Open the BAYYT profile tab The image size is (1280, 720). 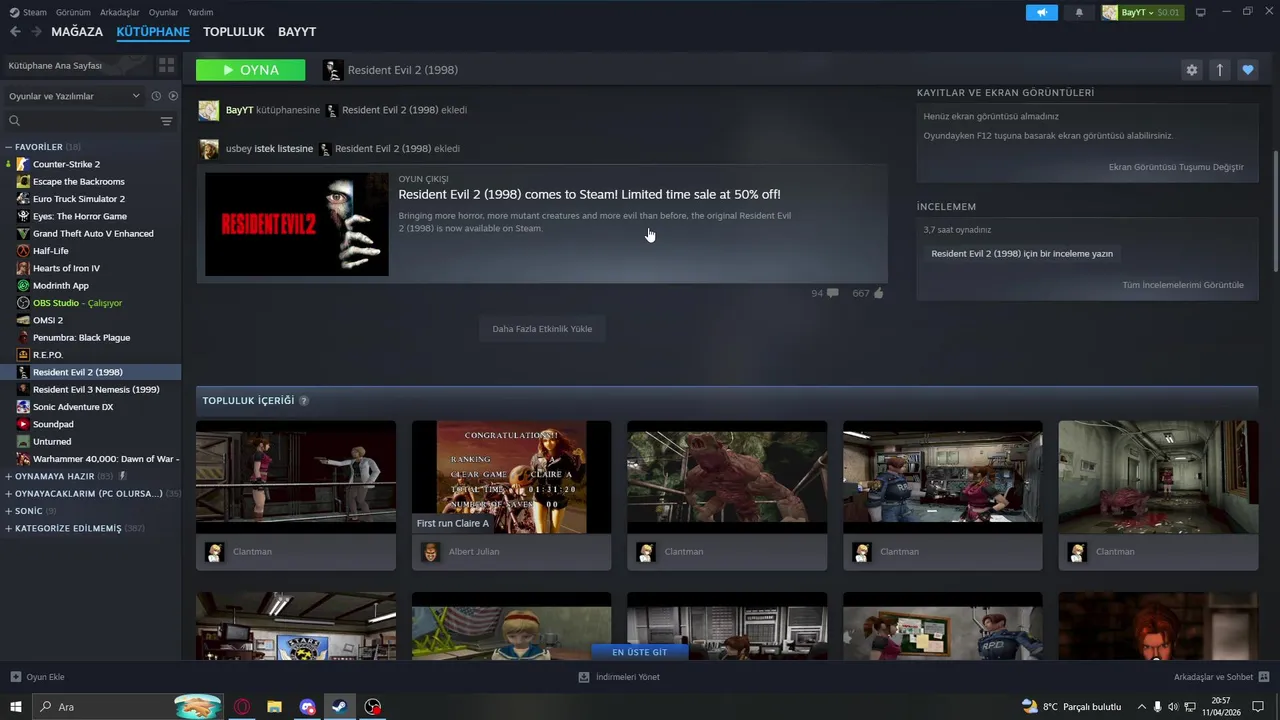pyautogui.click(x=297, y=32)
